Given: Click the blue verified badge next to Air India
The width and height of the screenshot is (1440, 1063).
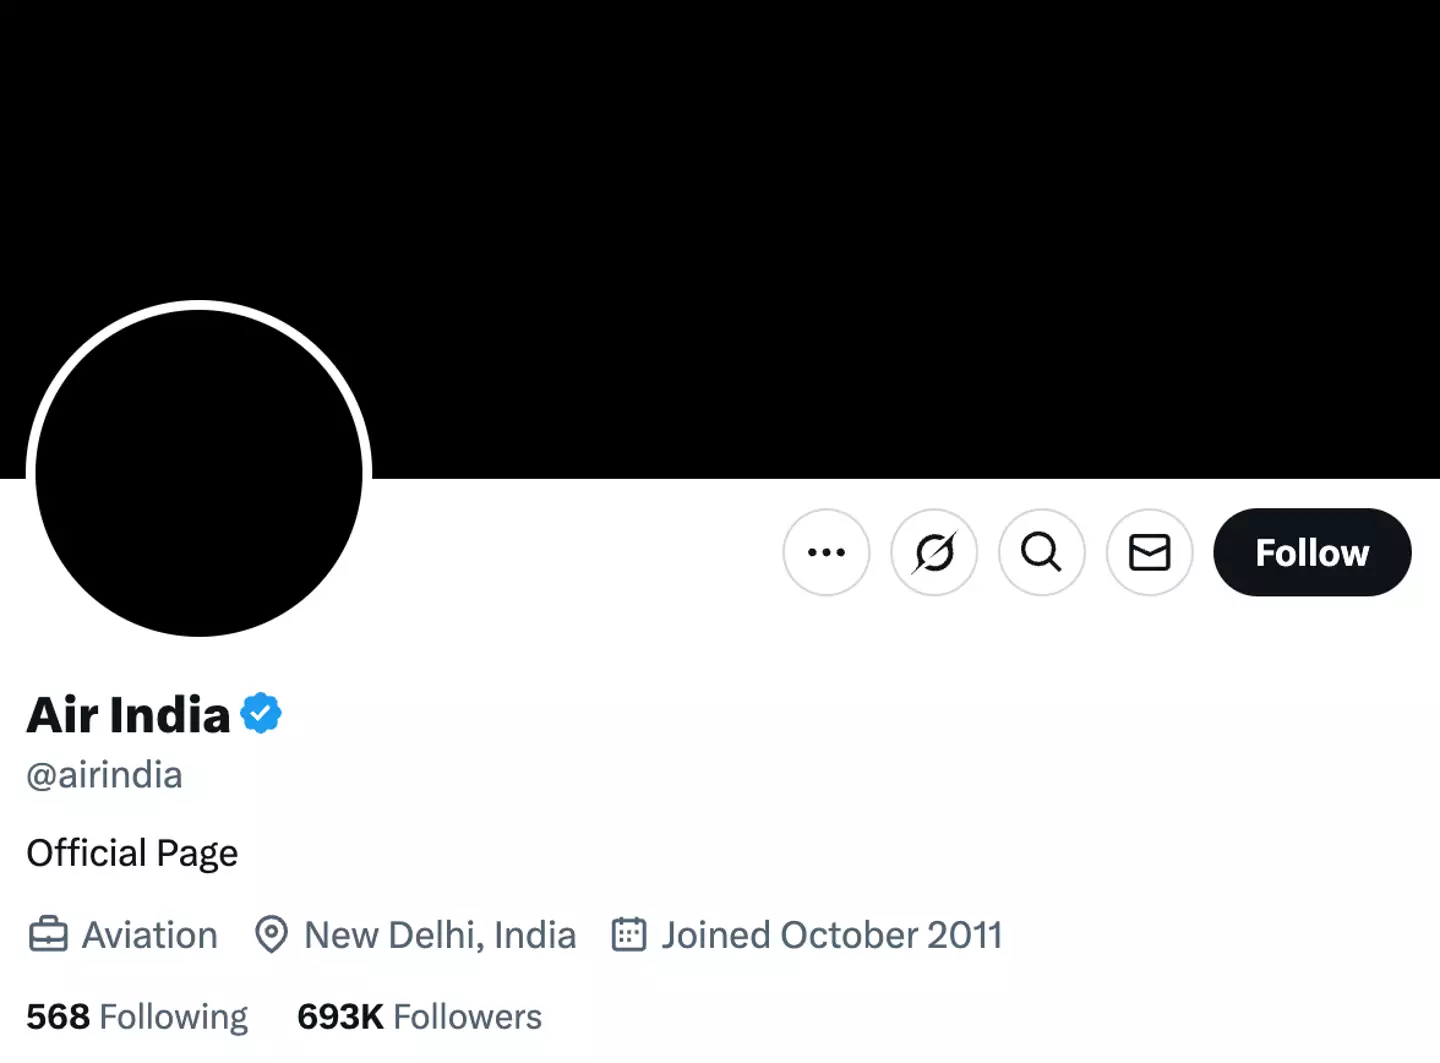Looking at the screenshot, I should pos(262,711).
